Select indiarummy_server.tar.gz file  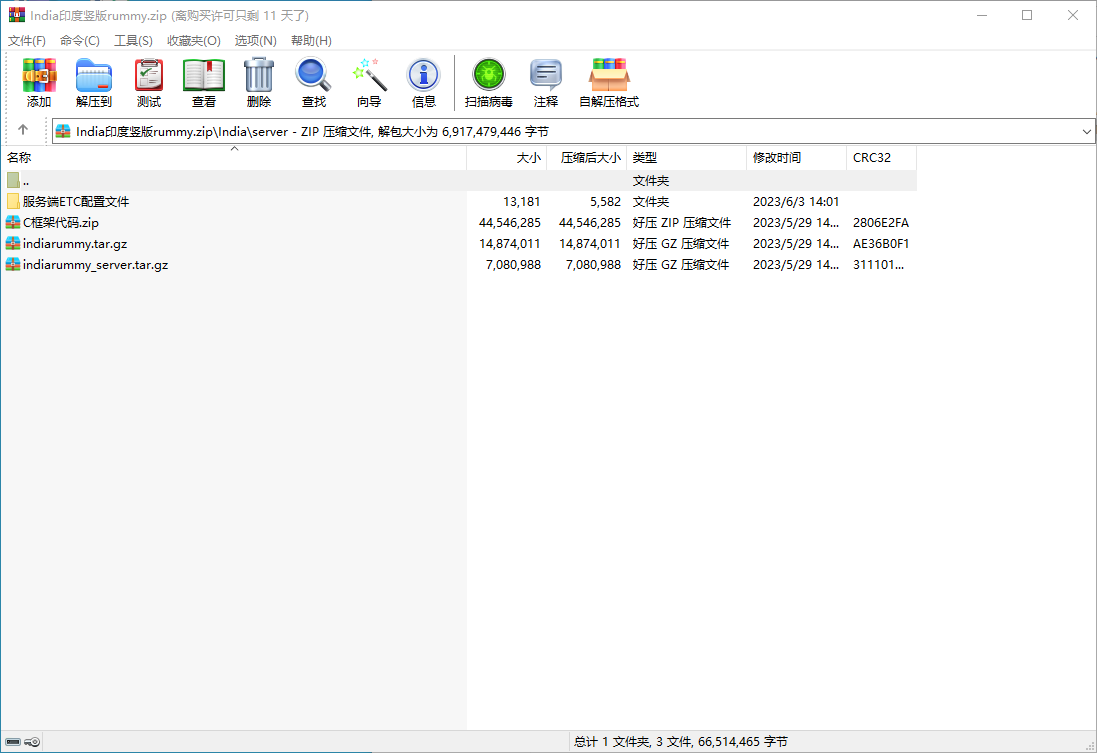point(95,265)
